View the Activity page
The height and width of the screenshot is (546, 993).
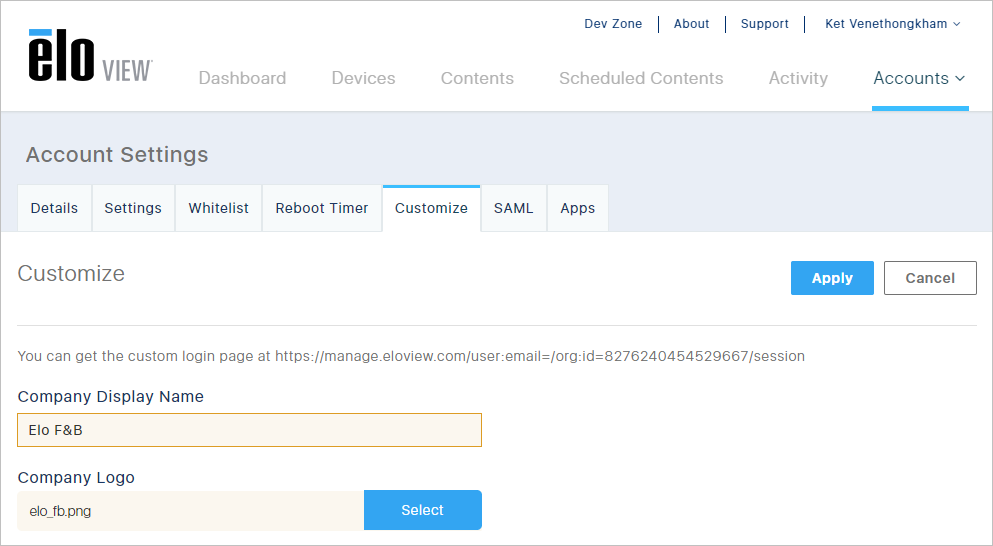tap(798, 78)
